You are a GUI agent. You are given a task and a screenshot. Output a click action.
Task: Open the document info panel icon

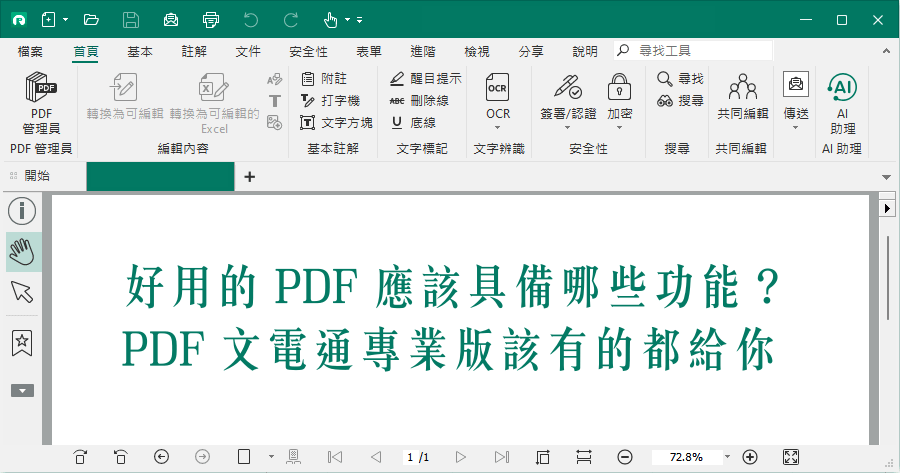point(22,211)
